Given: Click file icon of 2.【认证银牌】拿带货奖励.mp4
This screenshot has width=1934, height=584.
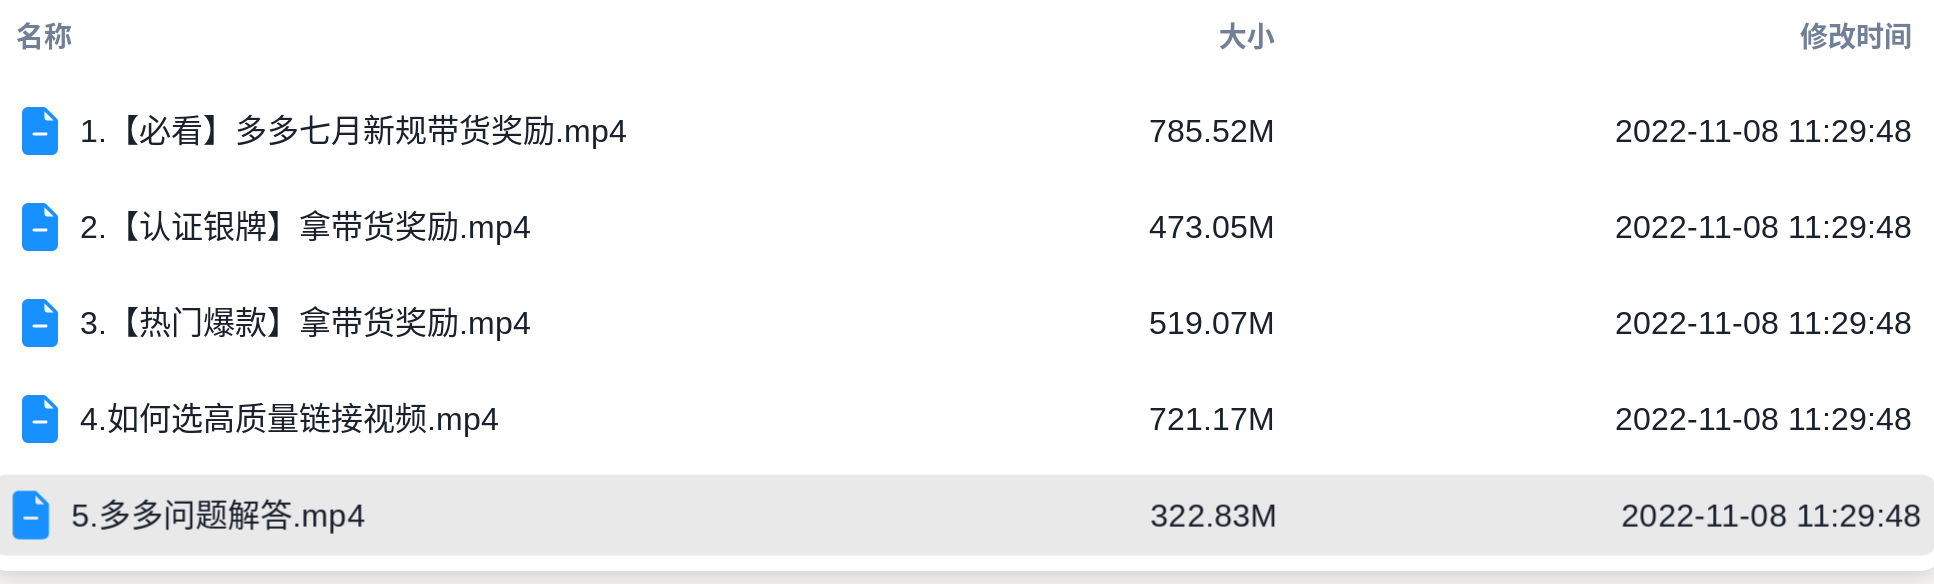Looking at the screenshot, I should pos(40,227).
